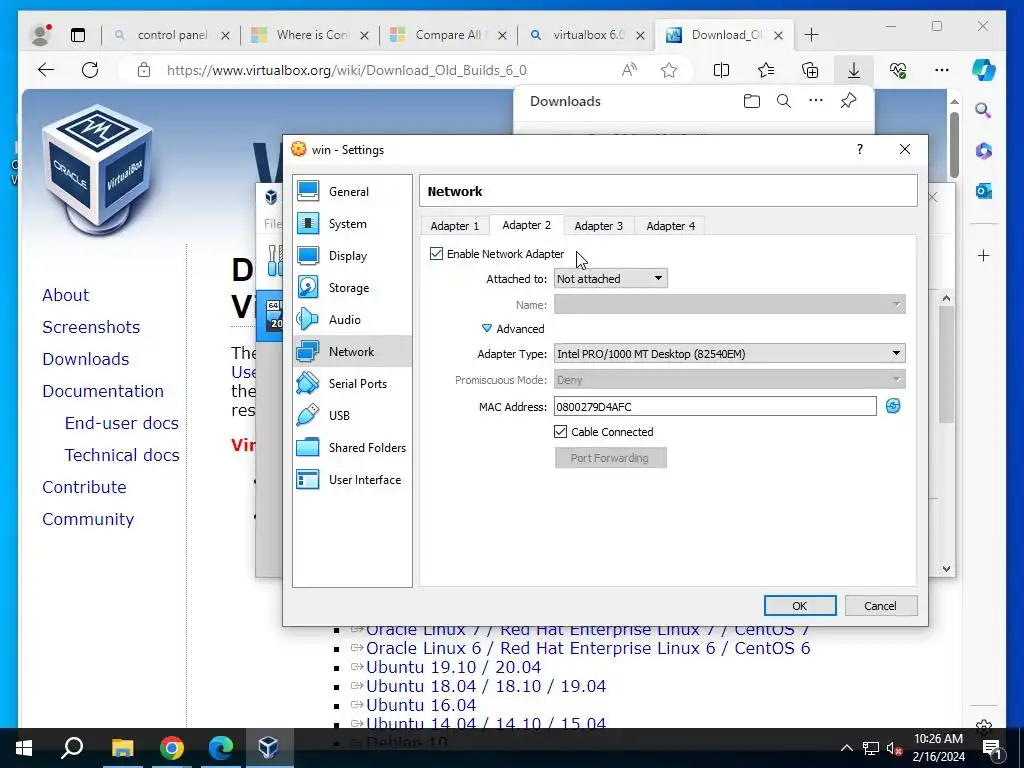Open Shared Folders settings category

pos(352,447)
